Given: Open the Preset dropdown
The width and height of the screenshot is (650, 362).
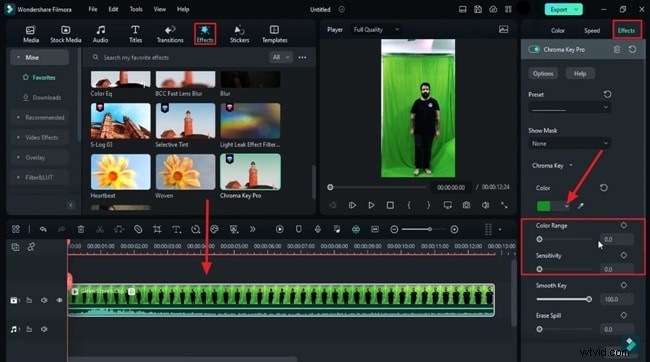Looking at the screenshot, I should coord(570,107).
